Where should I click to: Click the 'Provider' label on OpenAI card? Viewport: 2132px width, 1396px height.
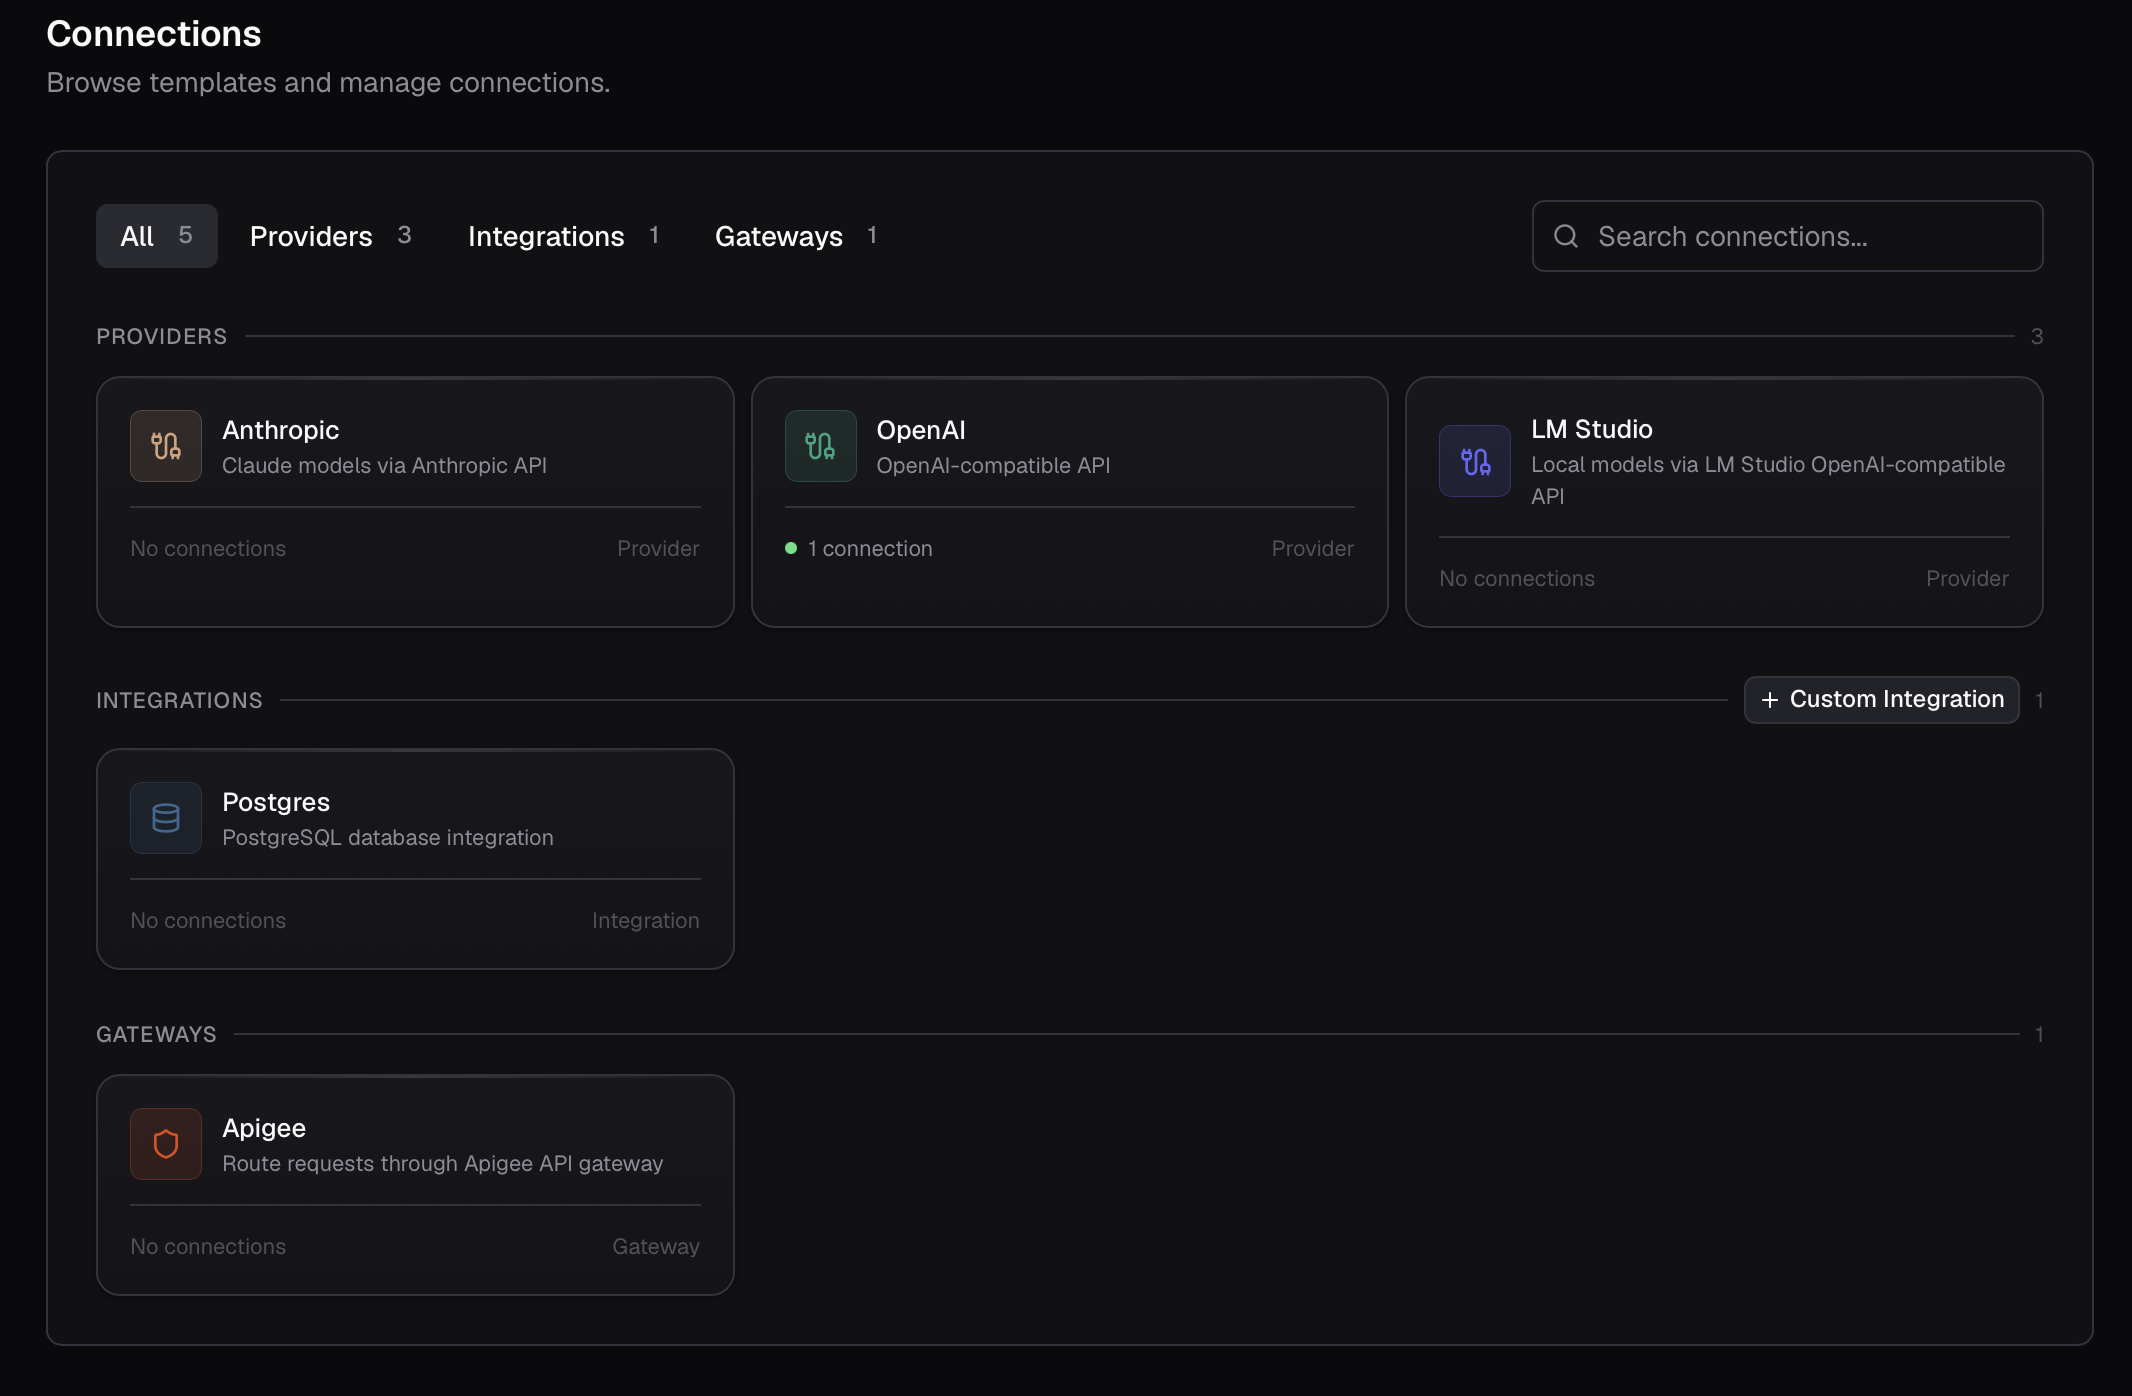pos(1312,548)
